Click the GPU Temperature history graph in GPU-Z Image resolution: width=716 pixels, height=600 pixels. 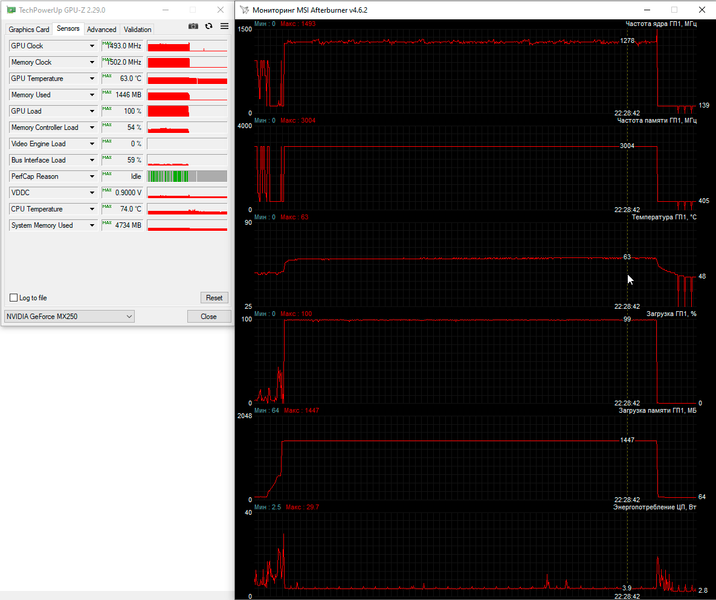(x=187, y=79)
